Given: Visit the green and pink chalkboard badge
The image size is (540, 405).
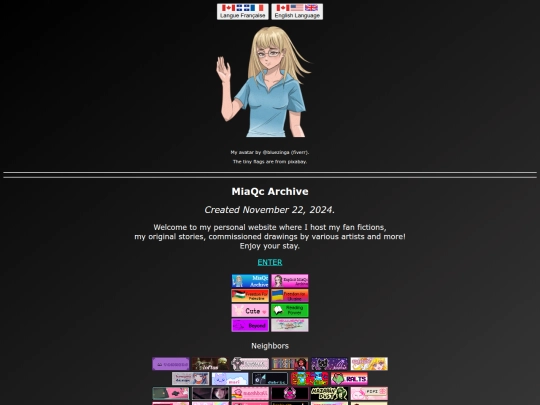Looking at the screenshot, I should tap(171, 393).
